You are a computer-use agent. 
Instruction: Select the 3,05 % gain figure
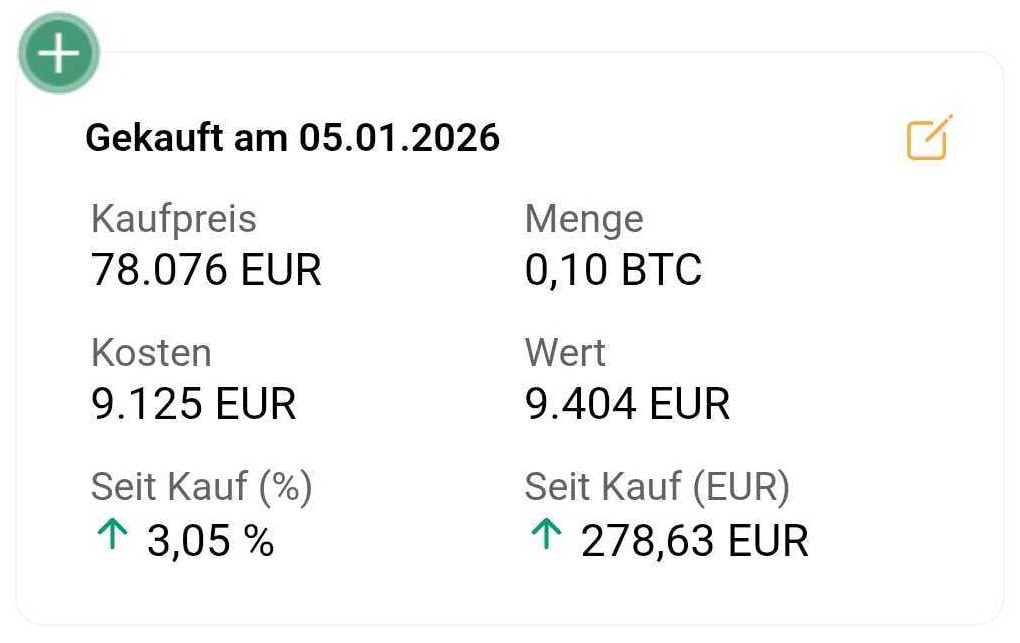pyautogui.click(x=210, y=540)
